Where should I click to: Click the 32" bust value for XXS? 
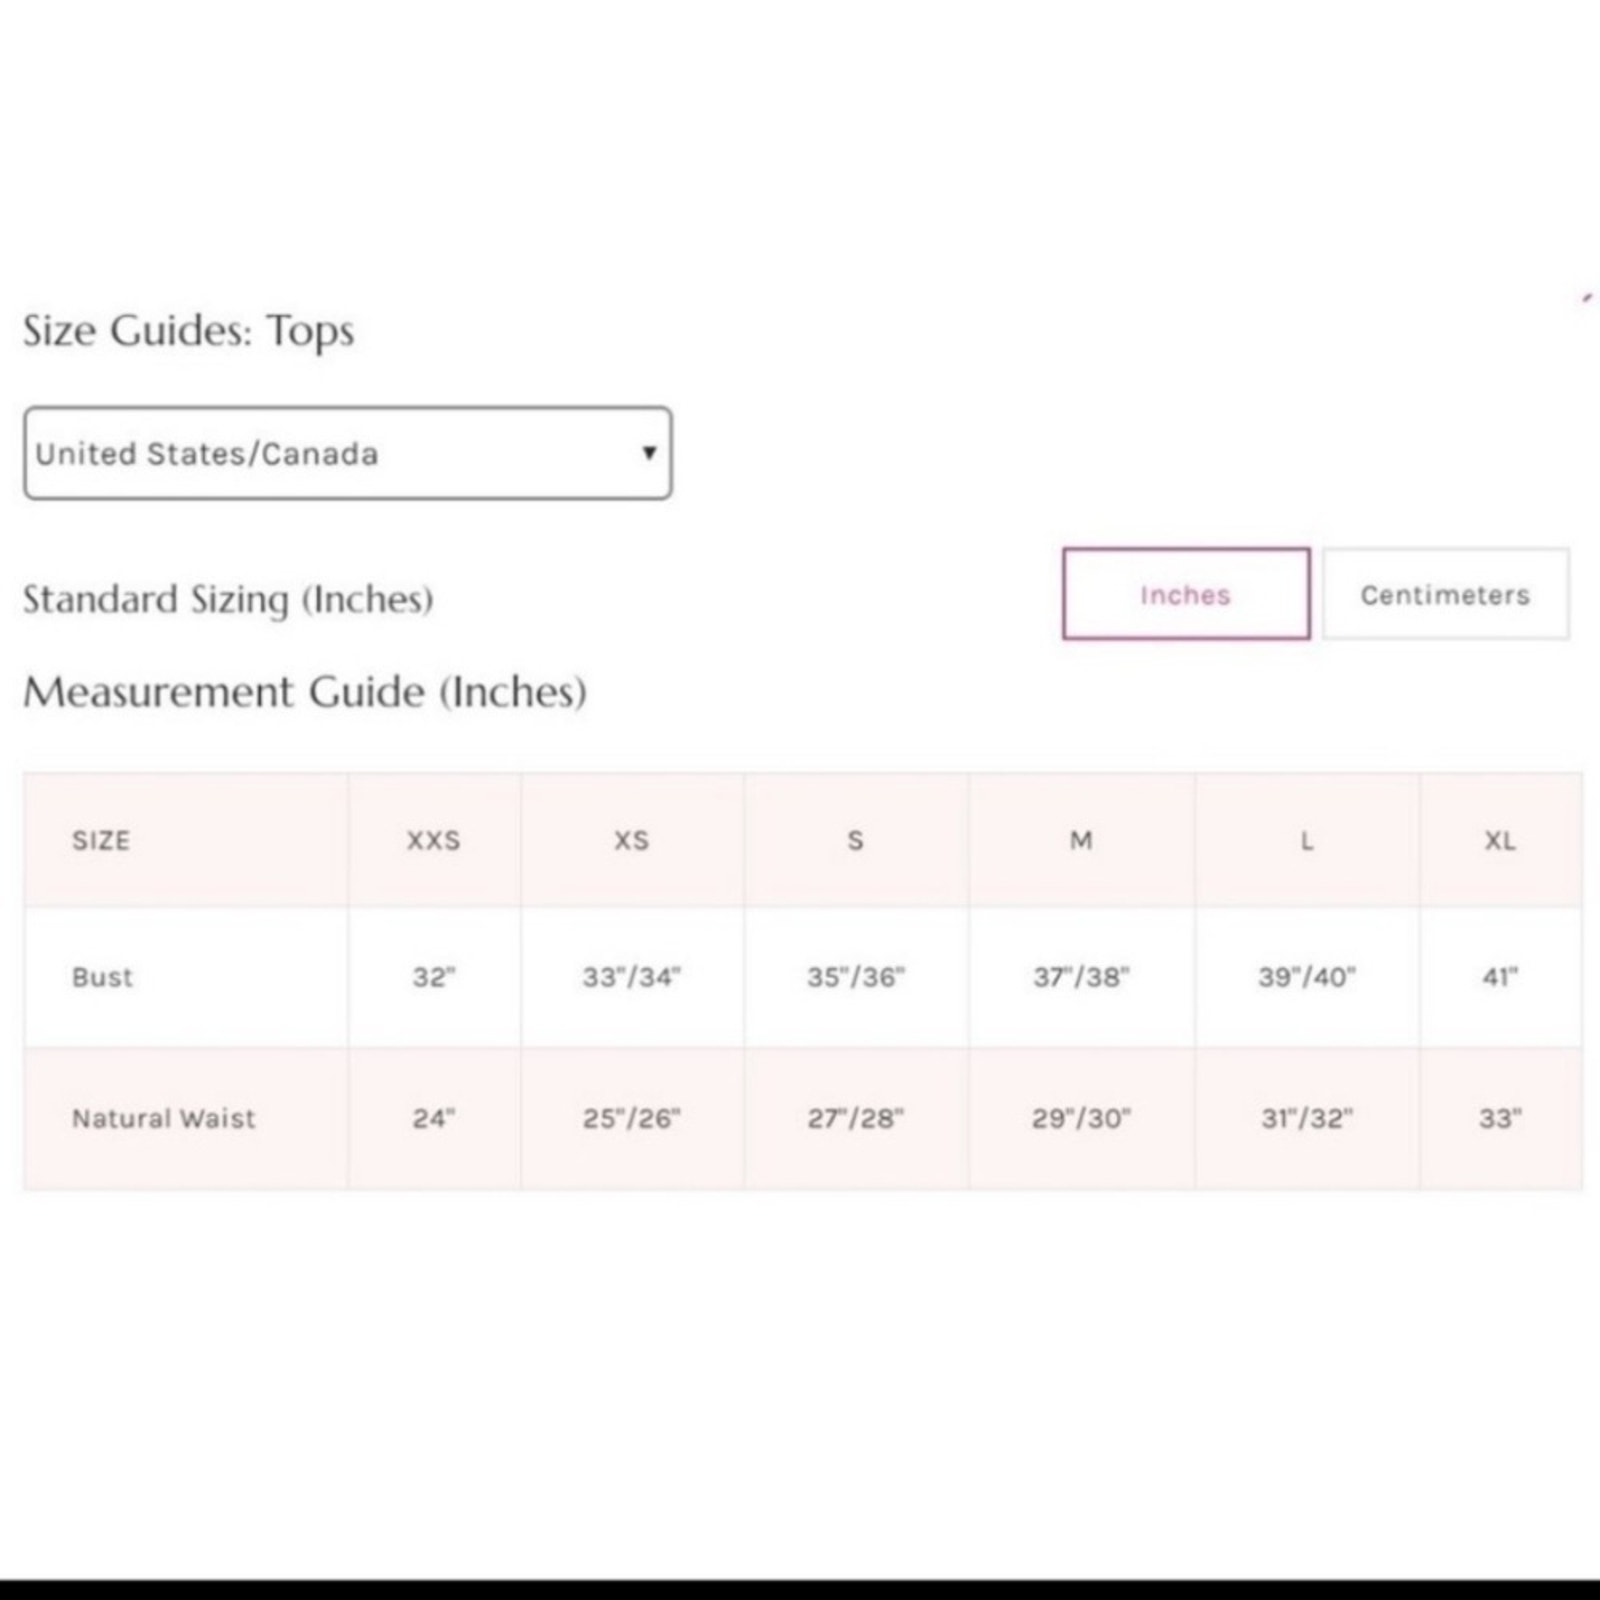434,977
